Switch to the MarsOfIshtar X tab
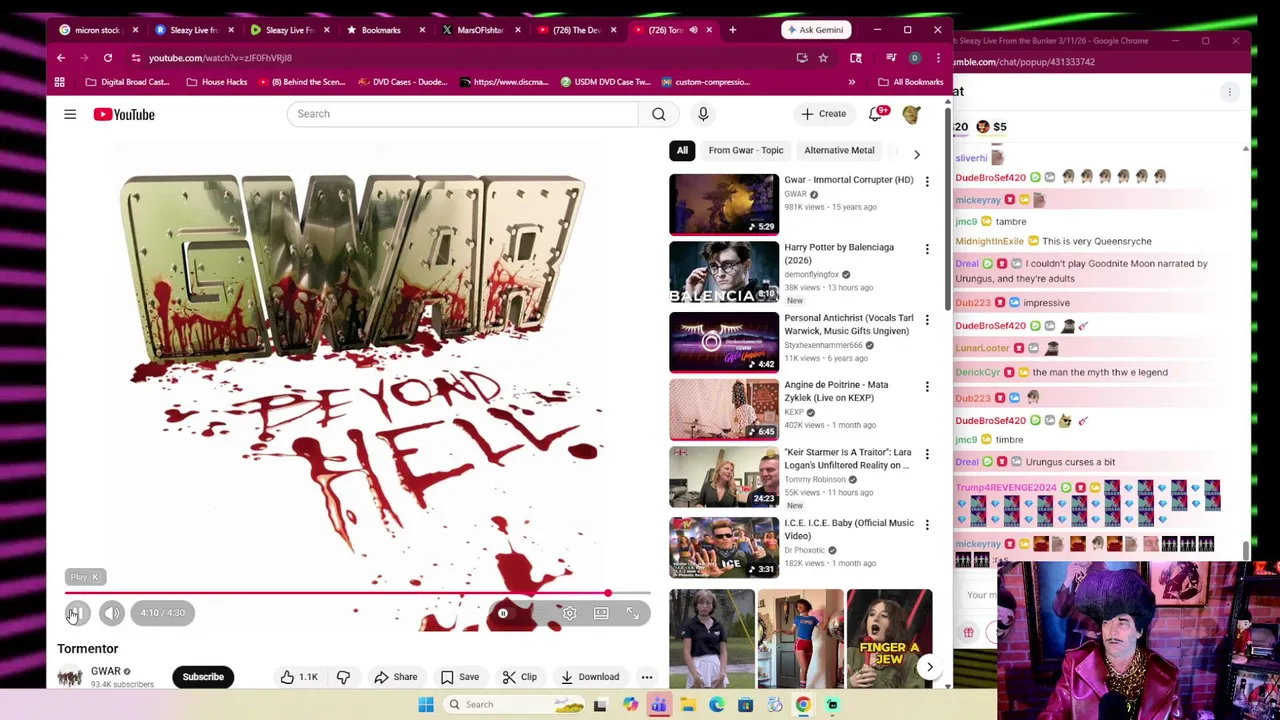This screenshot has width=1280, height=720. [479, 30]
